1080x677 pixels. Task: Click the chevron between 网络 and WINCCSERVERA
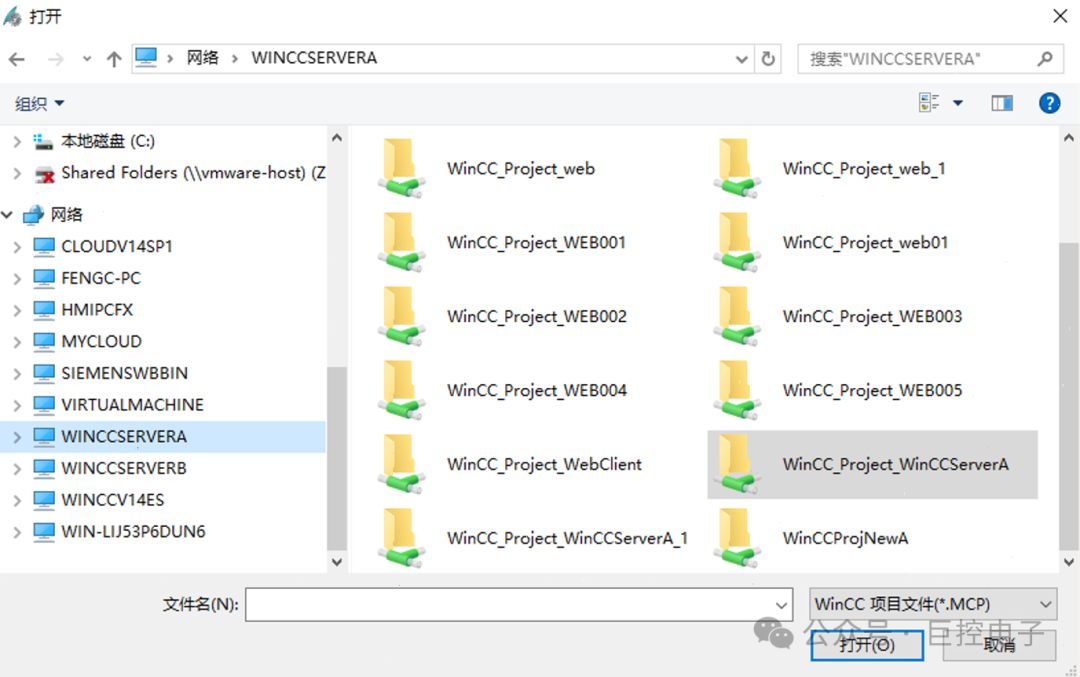(235, 59)
